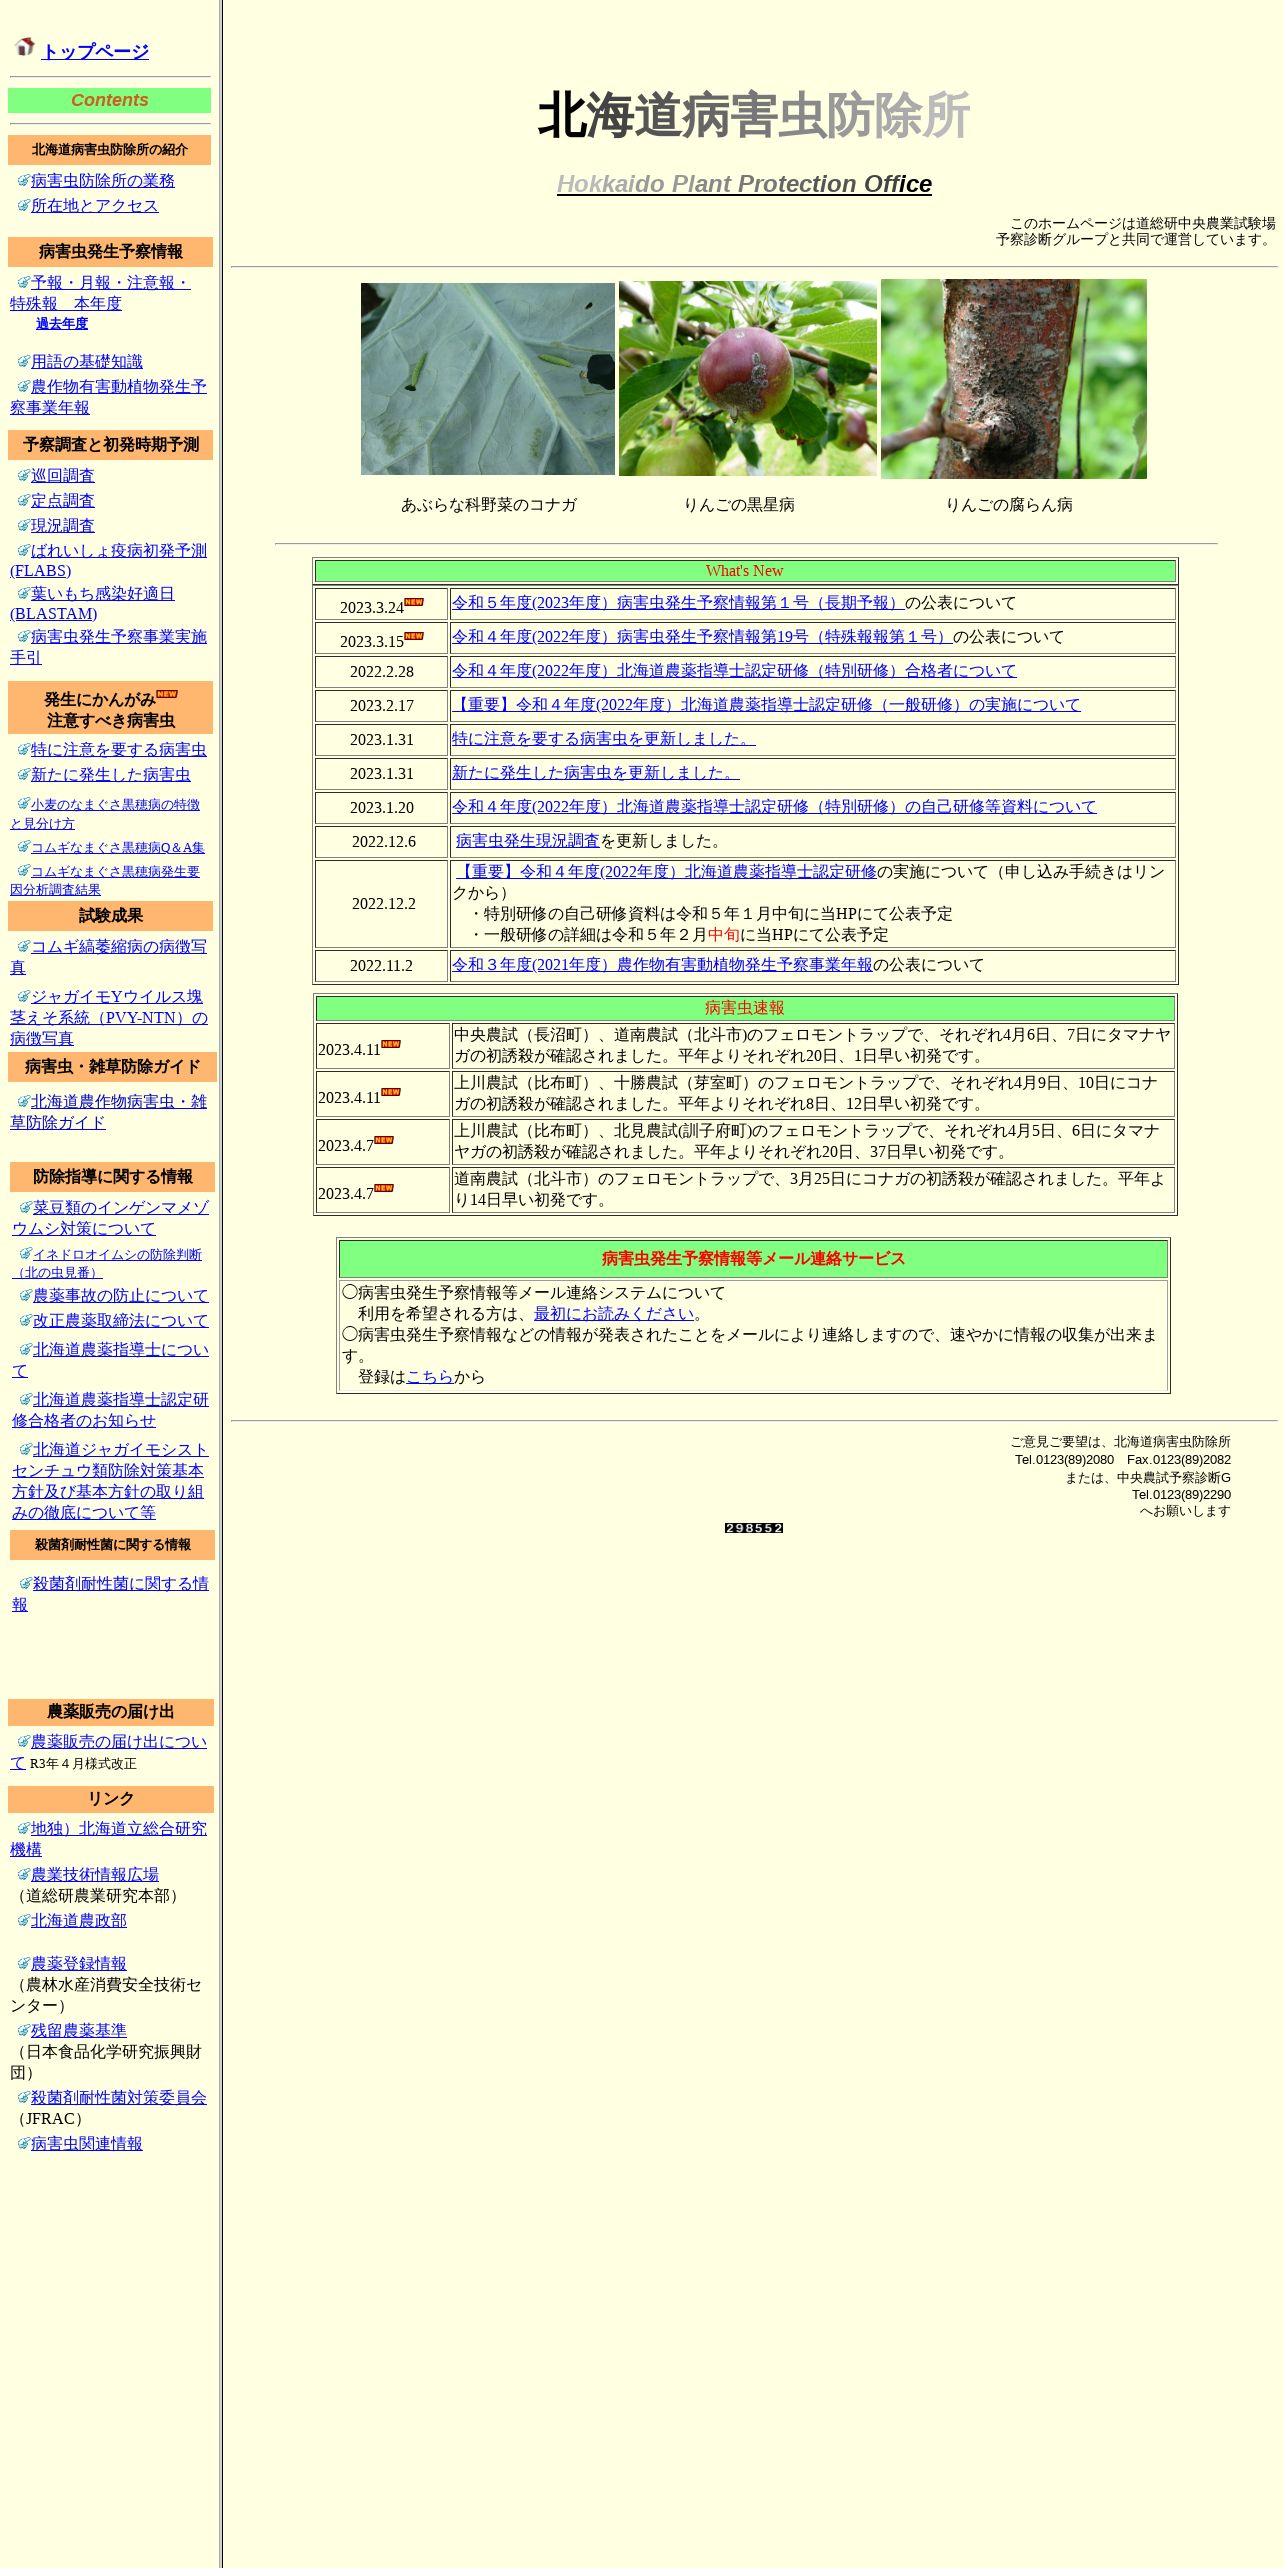Open 葉いもち感染好適日 (BLASTAM) link
This screenshot has height=2568, width=1284.
pos(92,604)
